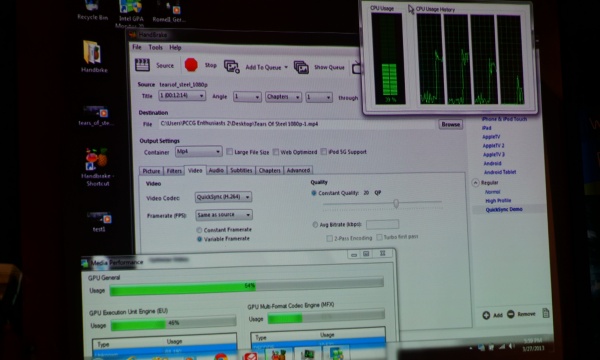Click the Add To Queue icon
This screenshot has height=360, width=600.
(x=232, y=67)
